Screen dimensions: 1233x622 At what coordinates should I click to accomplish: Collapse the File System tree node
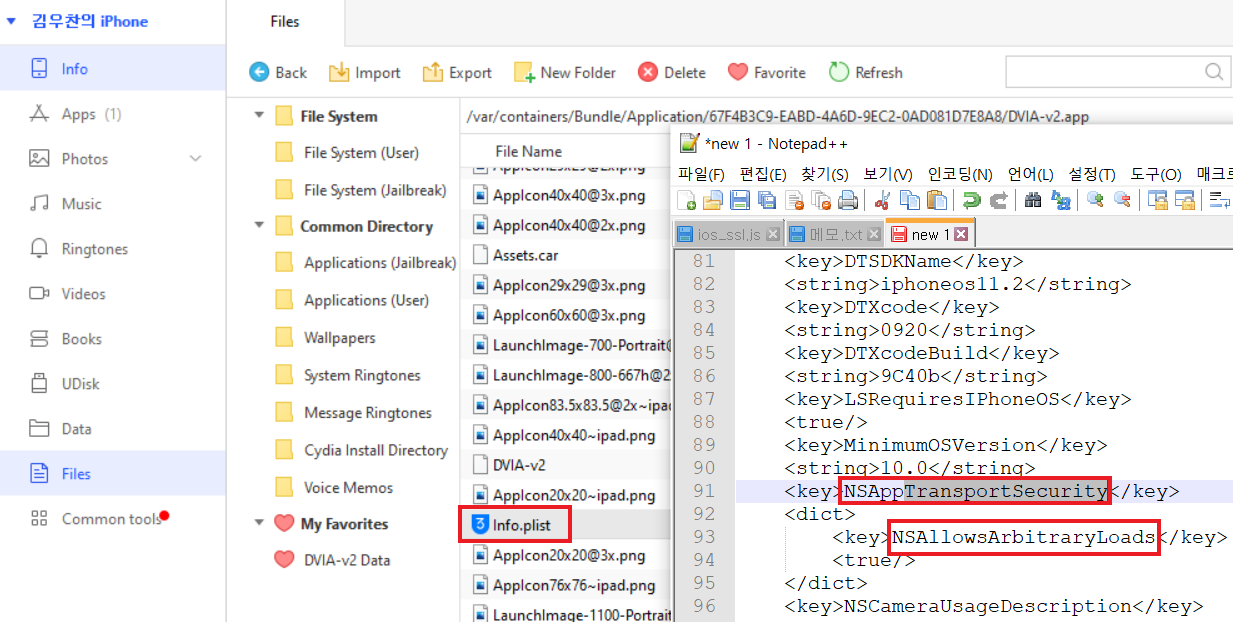click(260, 116)
